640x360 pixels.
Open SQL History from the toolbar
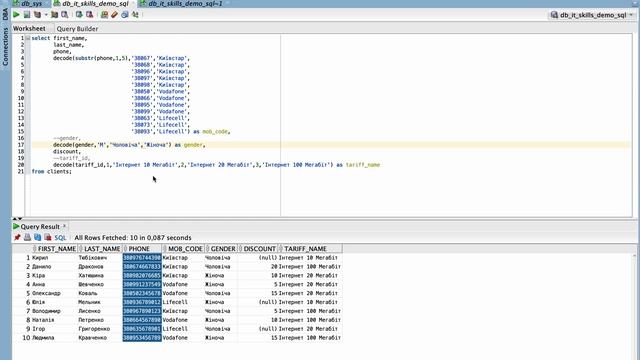tap(125, 15)
